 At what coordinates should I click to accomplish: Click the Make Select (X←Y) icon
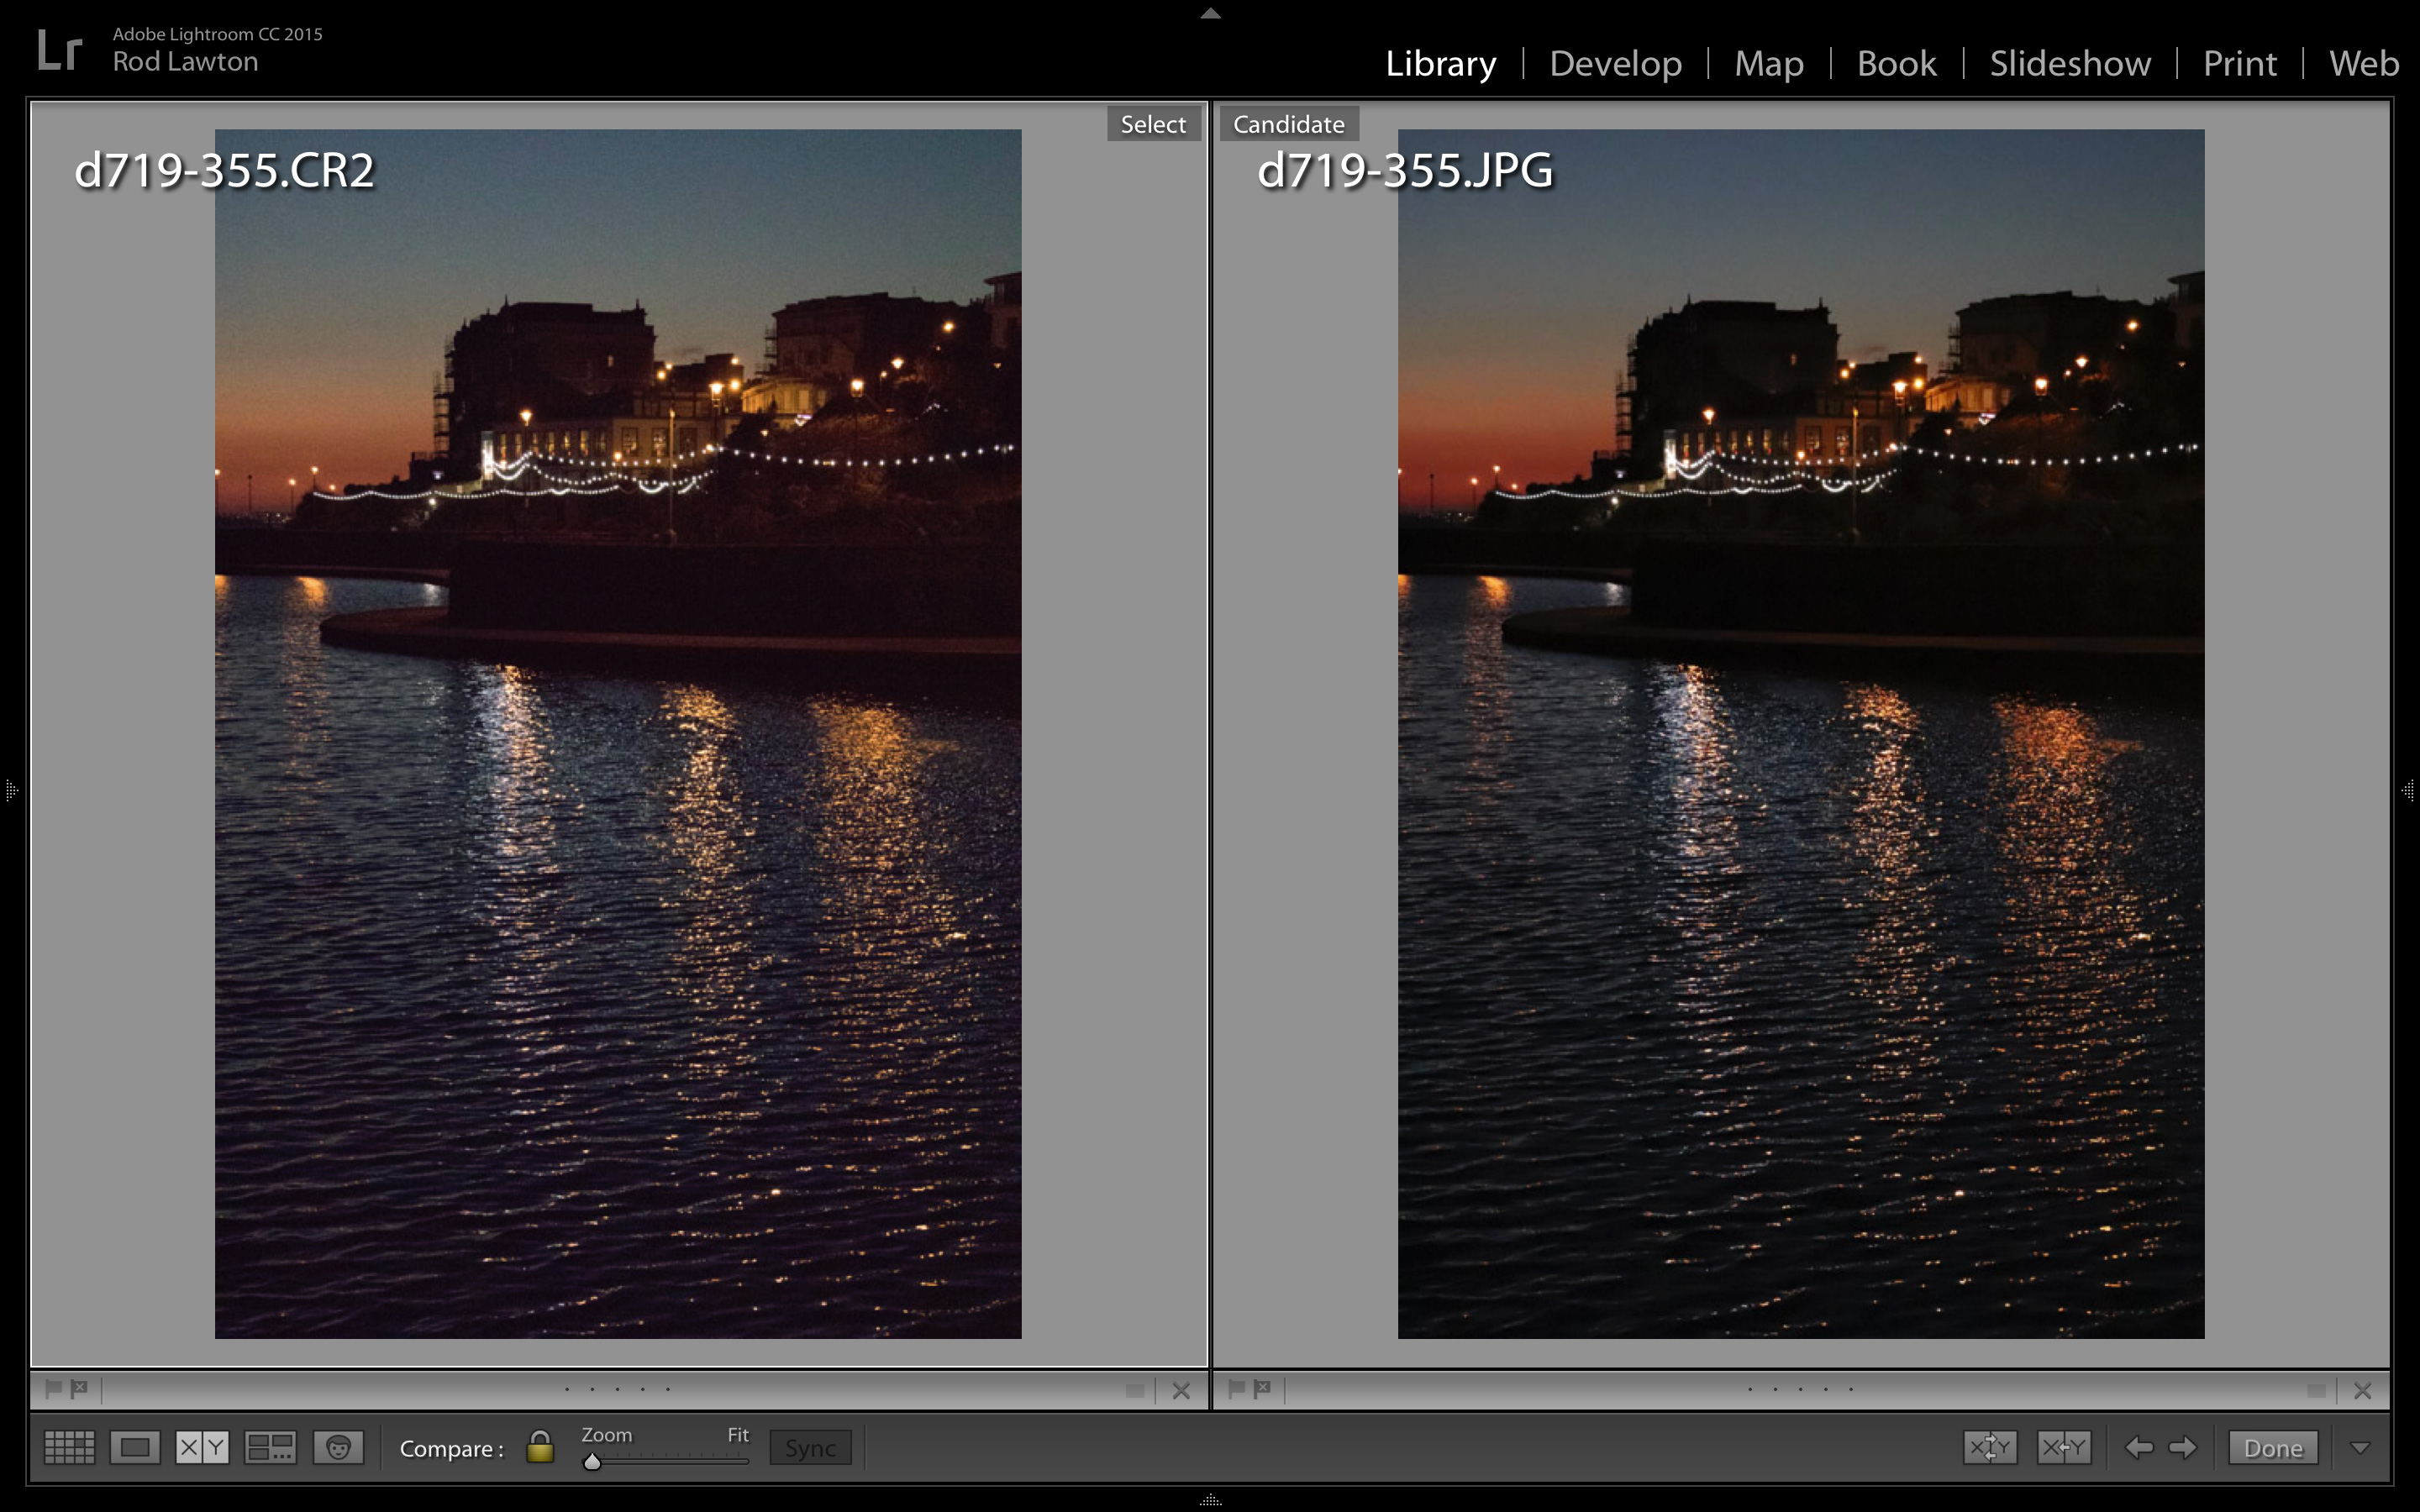pos(2064,1447)
